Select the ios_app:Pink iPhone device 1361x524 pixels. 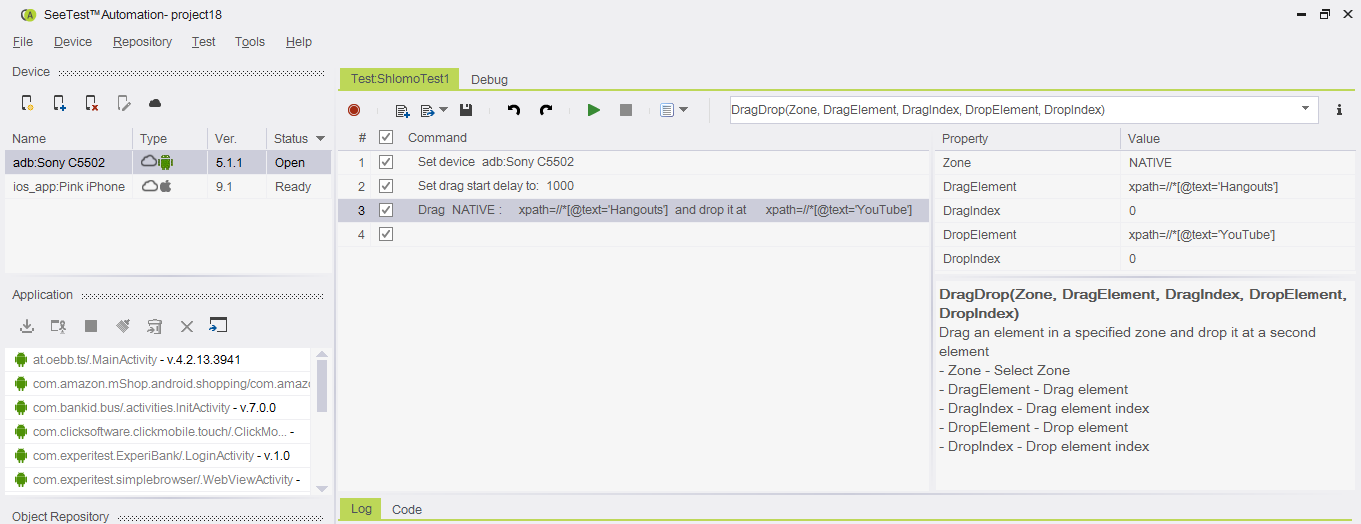point(69,187)
